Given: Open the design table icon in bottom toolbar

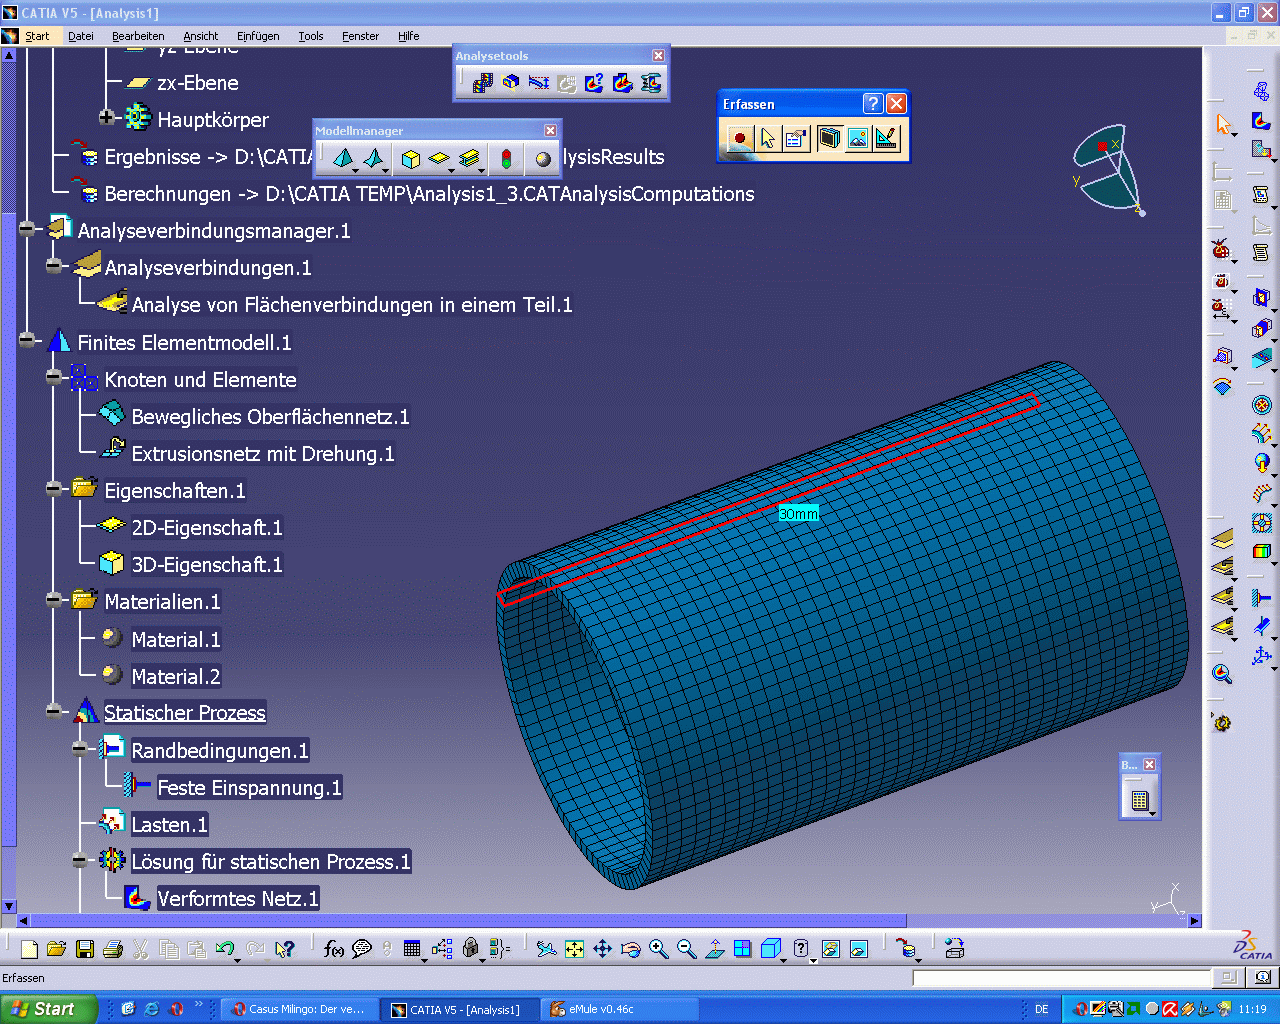Looking at the screenshot, I should pyautogui.click(x=411, y=949).
